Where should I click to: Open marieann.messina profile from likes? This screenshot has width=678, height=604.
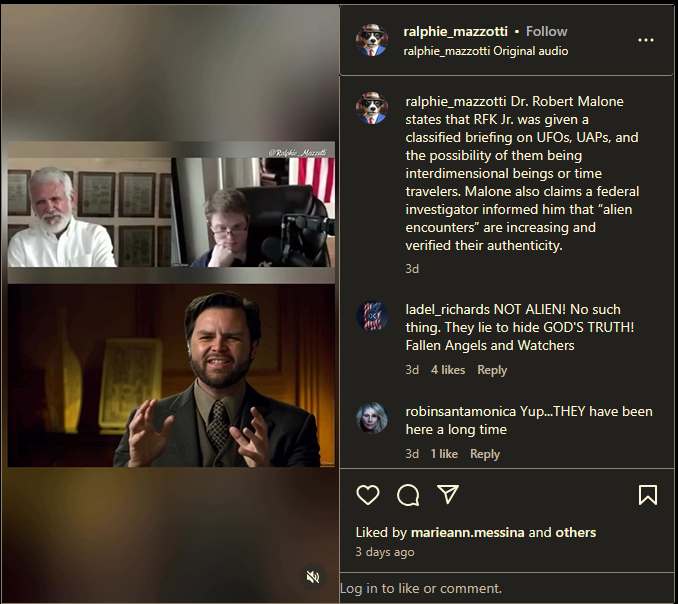(x=467, y=532)
